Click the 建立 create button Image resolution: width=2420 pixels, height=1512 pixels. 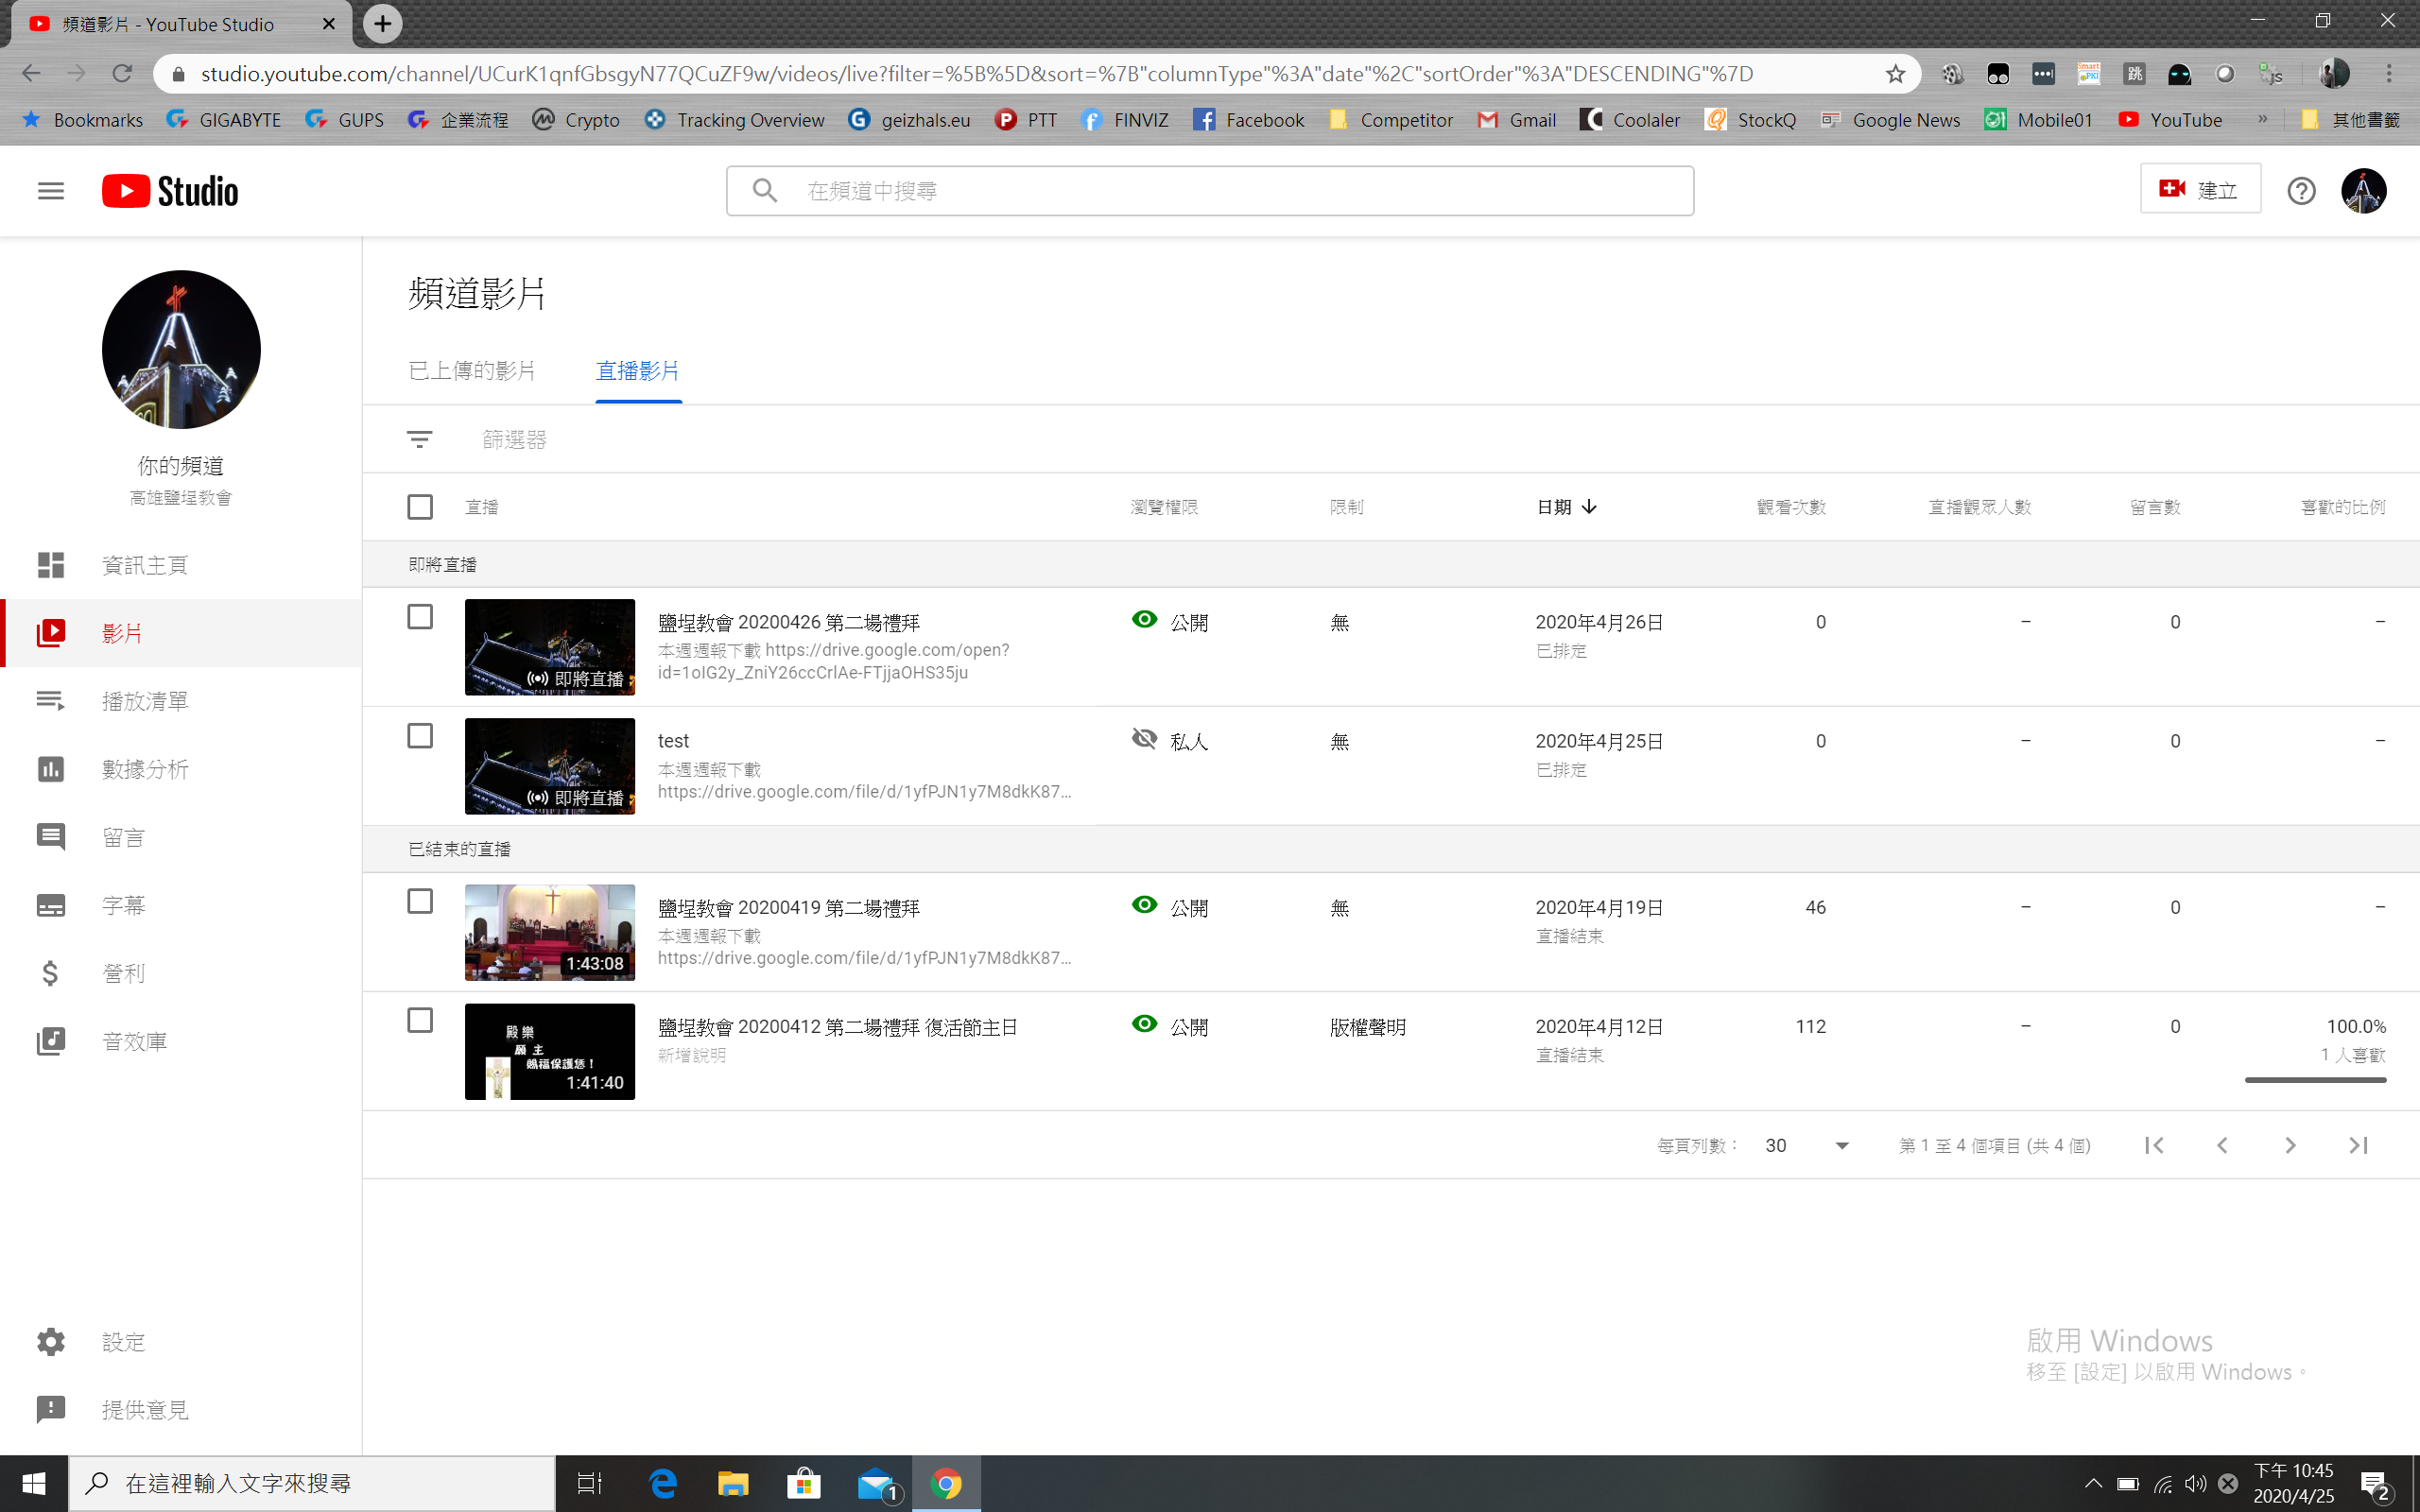click(2199, 189)
